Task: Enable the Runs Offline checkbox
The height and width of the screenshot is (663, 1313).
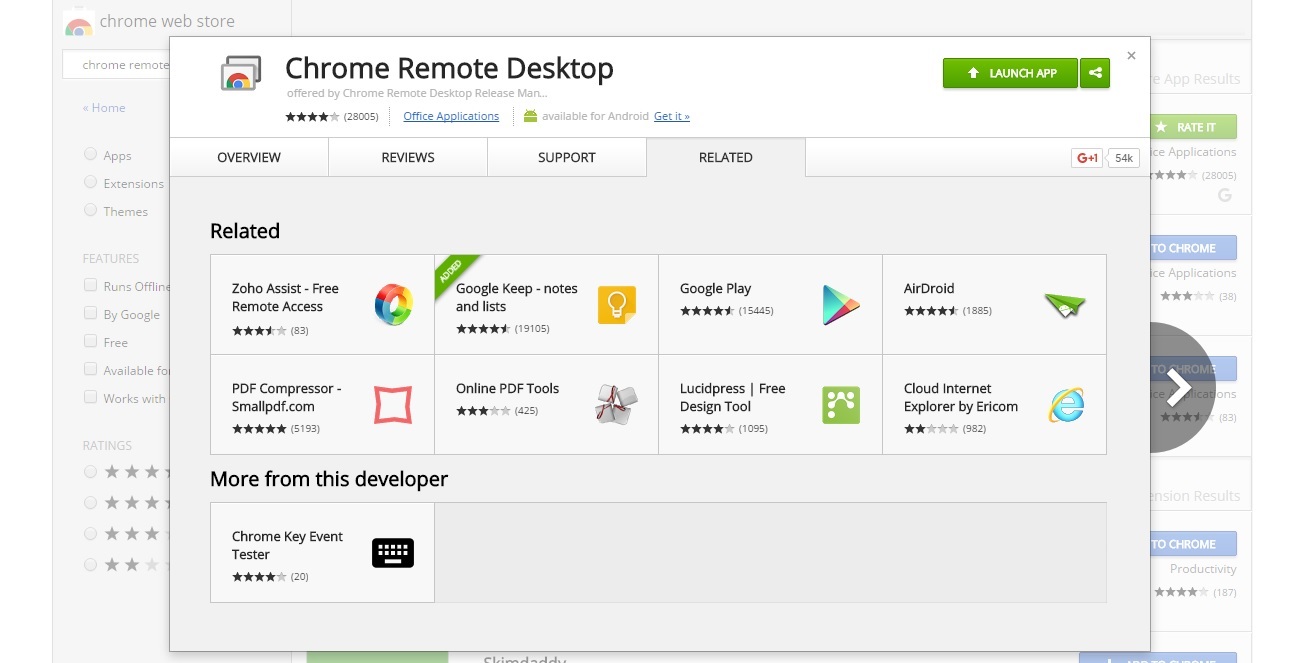Action: pyautogui.click(x=91, y=285)
